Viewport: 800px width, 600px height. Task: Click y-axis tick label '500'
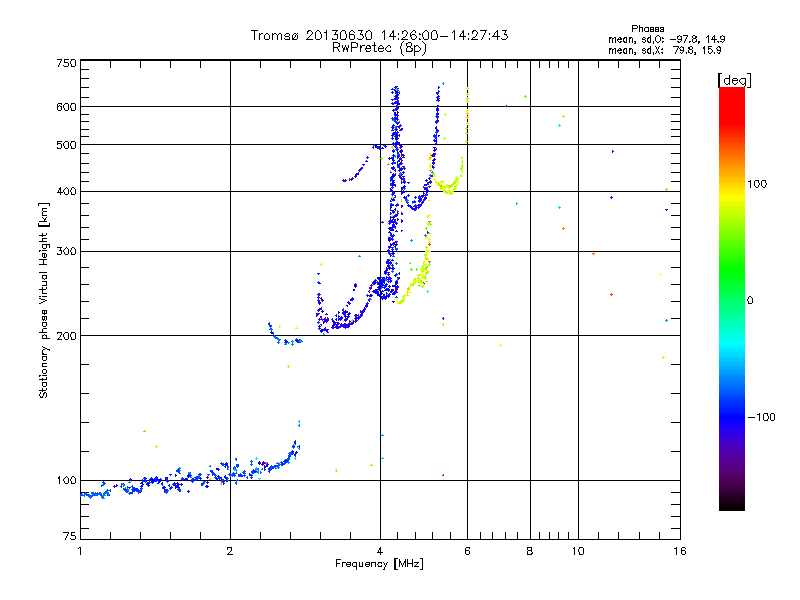(66, 145)
